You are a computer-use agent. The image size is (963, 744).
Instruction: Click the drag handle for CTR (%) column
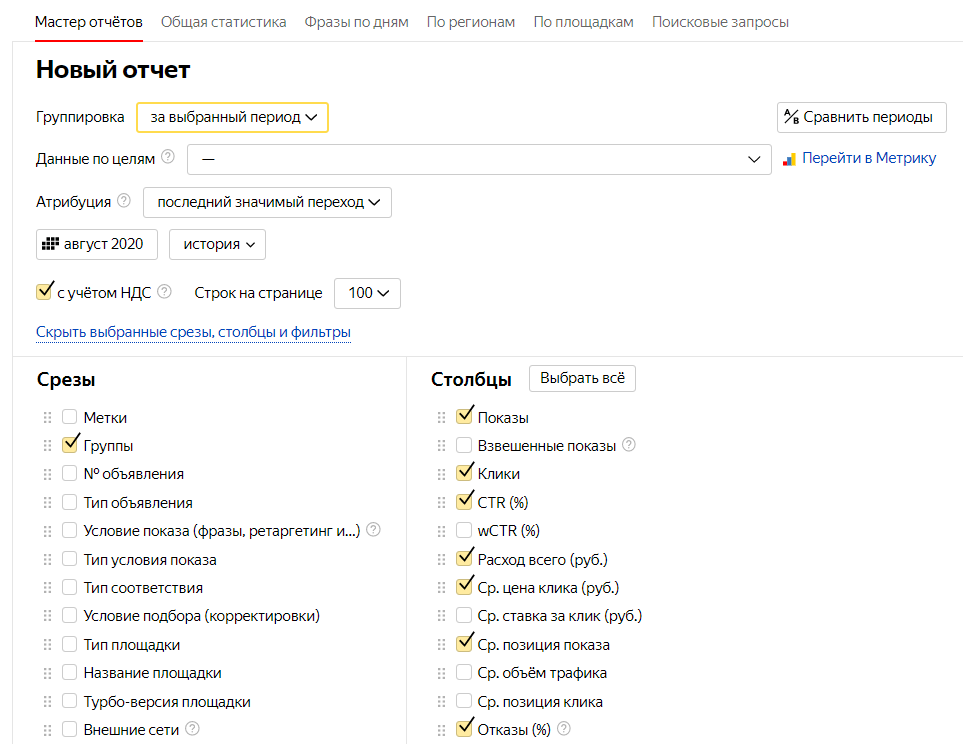[x=441, y=503]
